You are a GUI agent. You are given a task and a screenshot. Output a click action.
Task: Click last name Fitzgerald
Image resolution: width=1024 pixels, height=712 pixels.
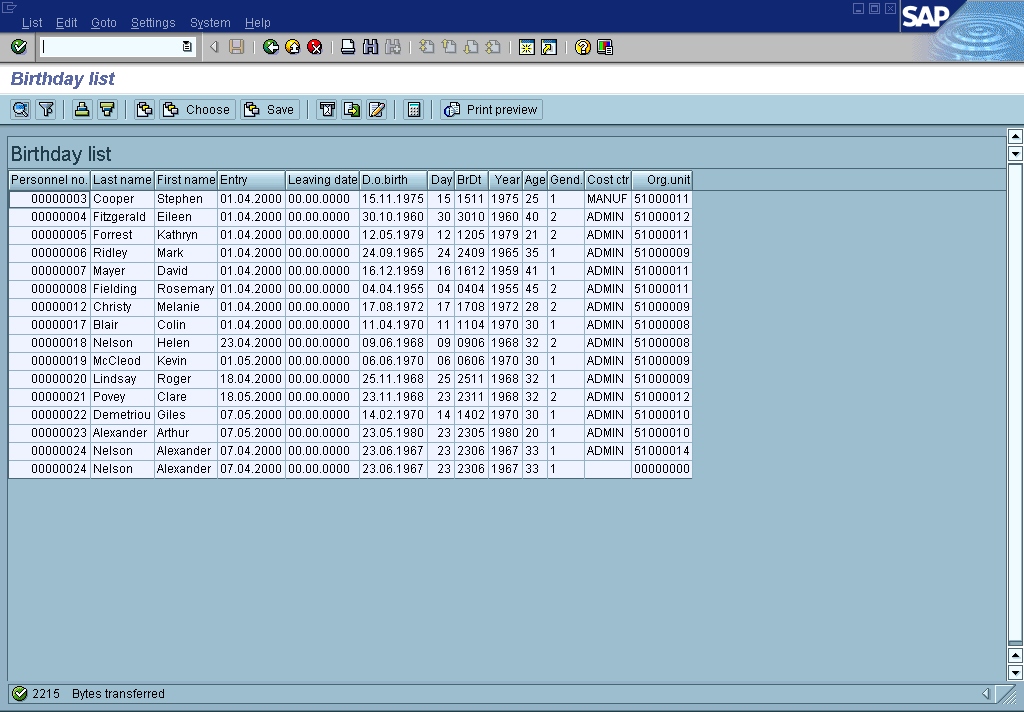[120, 217]
